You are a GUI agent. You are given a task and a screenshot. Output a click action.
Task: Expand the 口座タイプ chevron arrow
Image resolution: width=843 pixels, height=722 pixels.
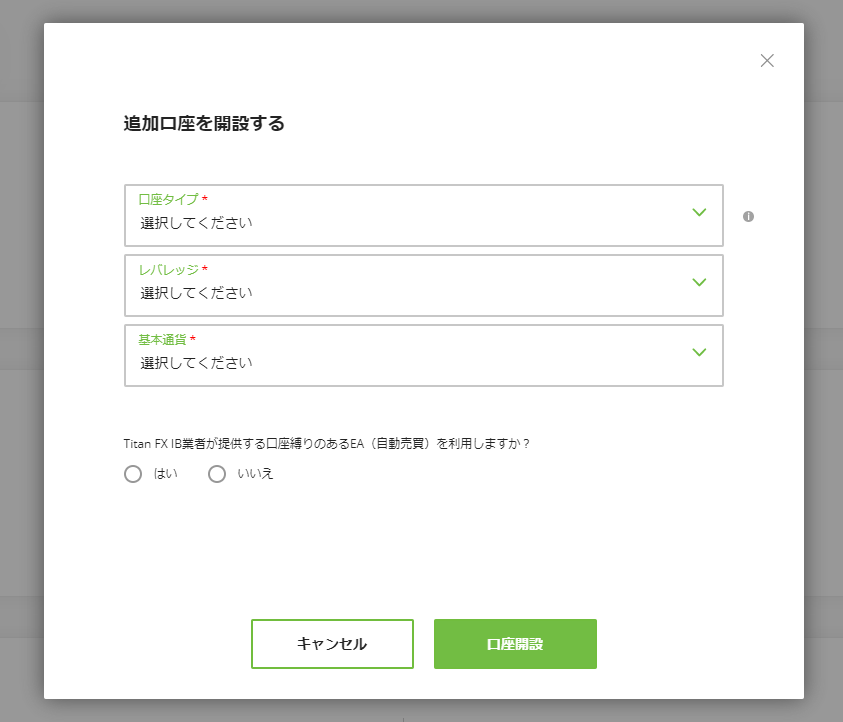(699, 212)
